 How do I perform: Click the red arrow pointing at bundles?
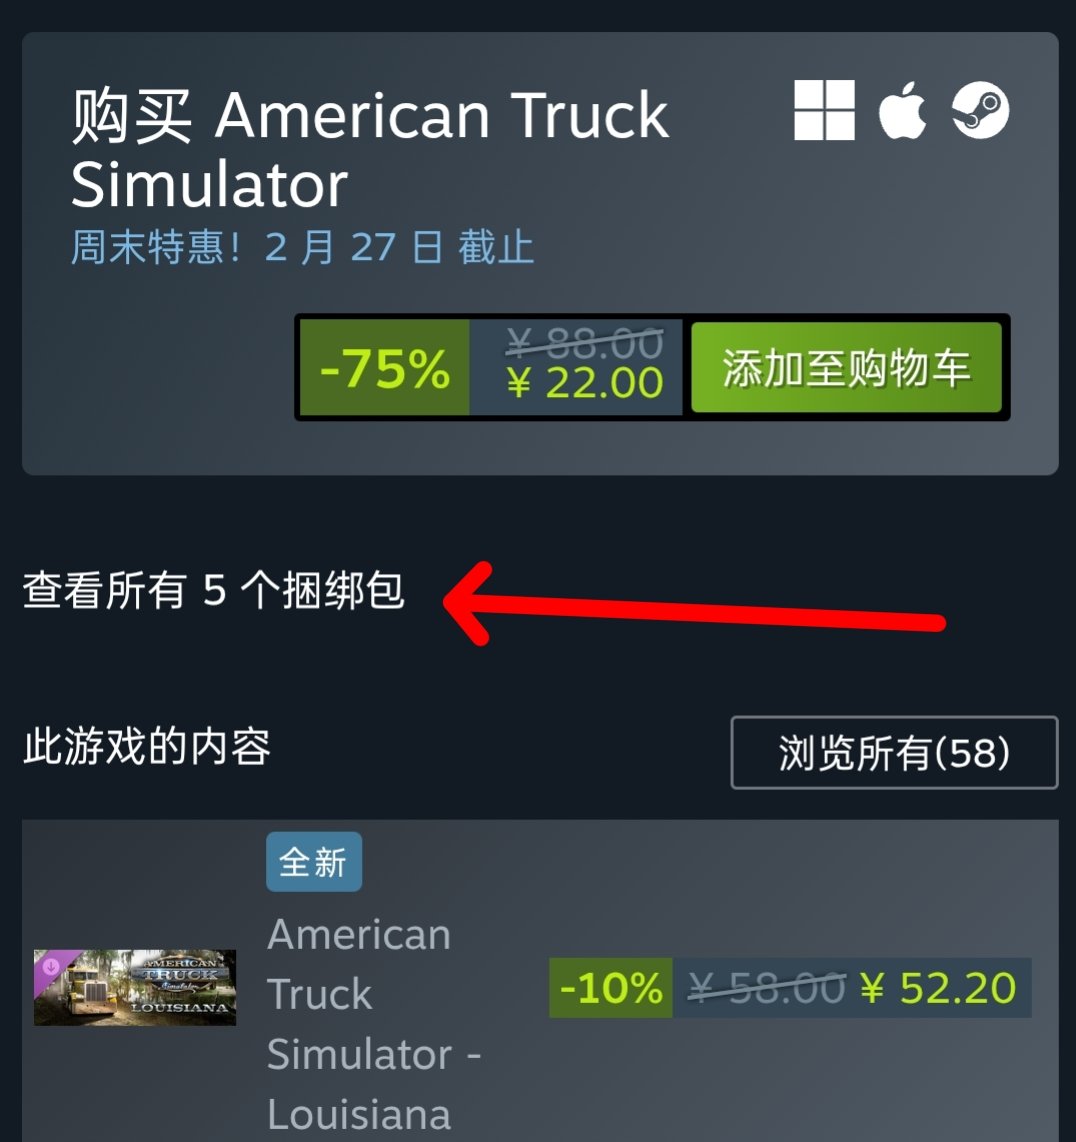[x=694, y=604]
